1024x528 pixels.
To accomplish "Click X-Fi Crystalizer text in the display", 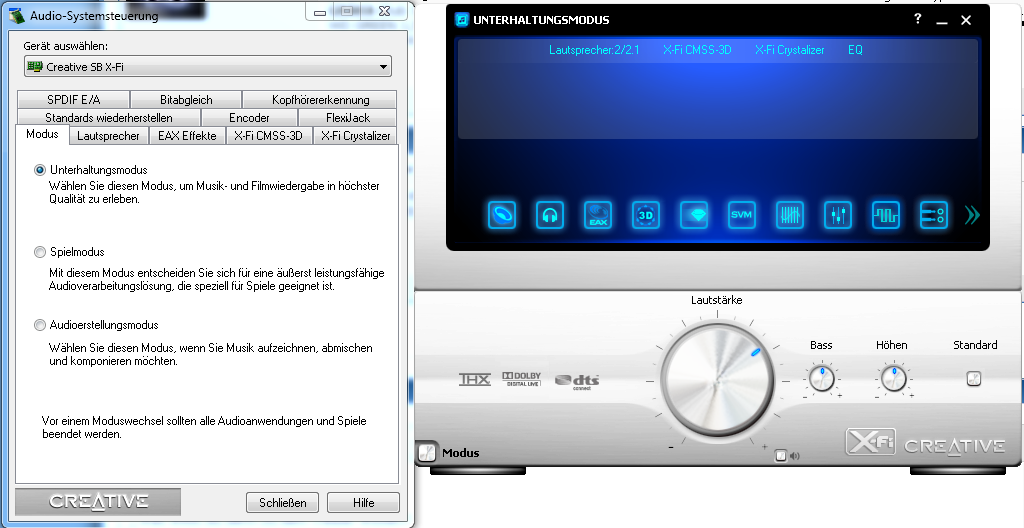I will pos(790,50).
